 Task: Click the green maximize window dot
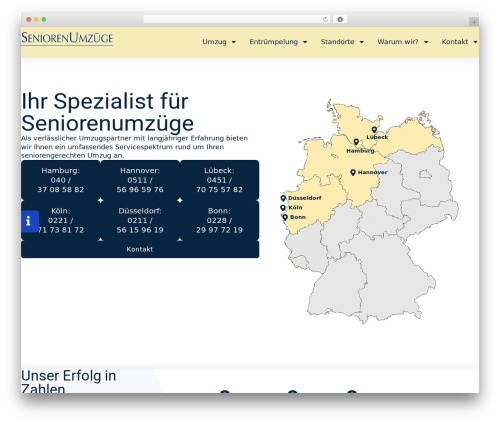coord(44,19)
